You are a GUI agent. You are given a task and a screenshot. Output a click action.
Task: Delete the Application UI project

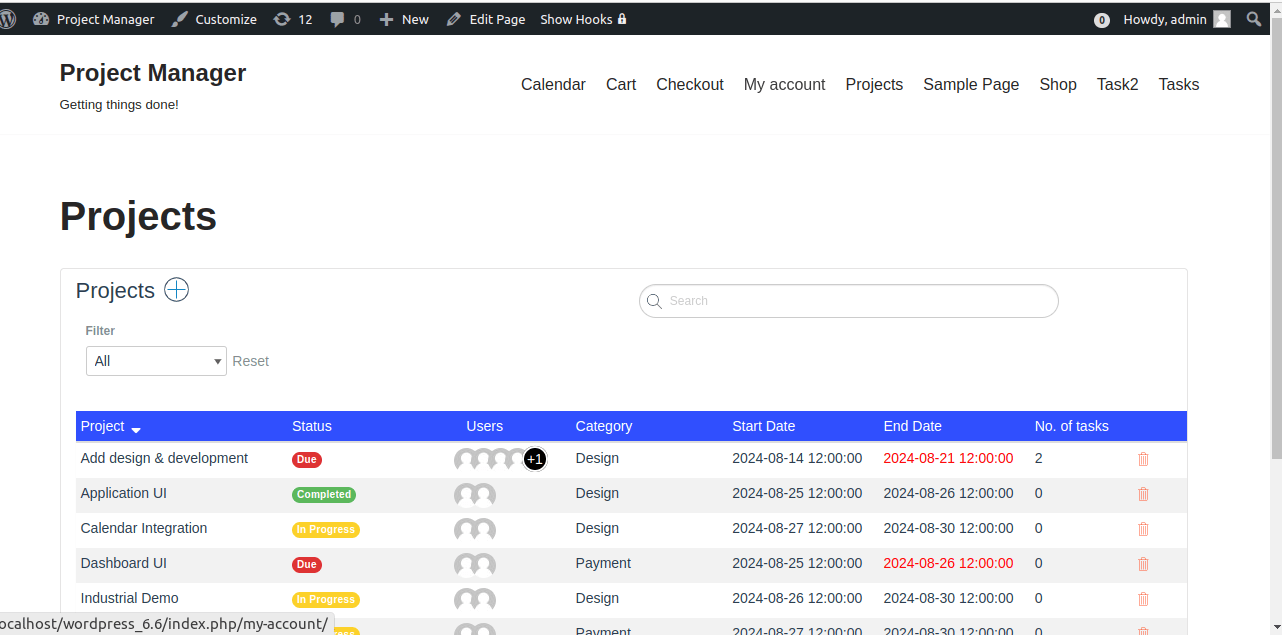(x=1143, y=494)
